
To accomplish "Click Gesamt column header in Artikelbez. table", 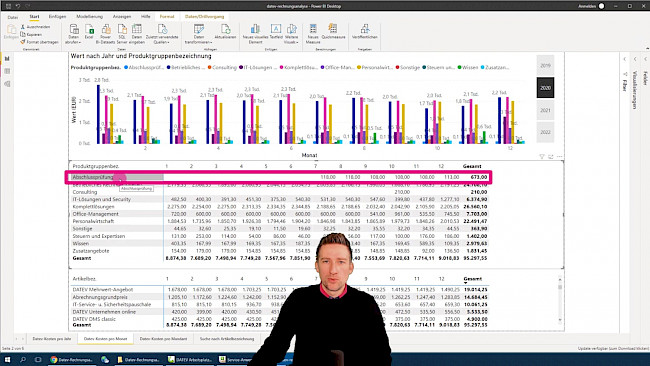I will 473,279.
